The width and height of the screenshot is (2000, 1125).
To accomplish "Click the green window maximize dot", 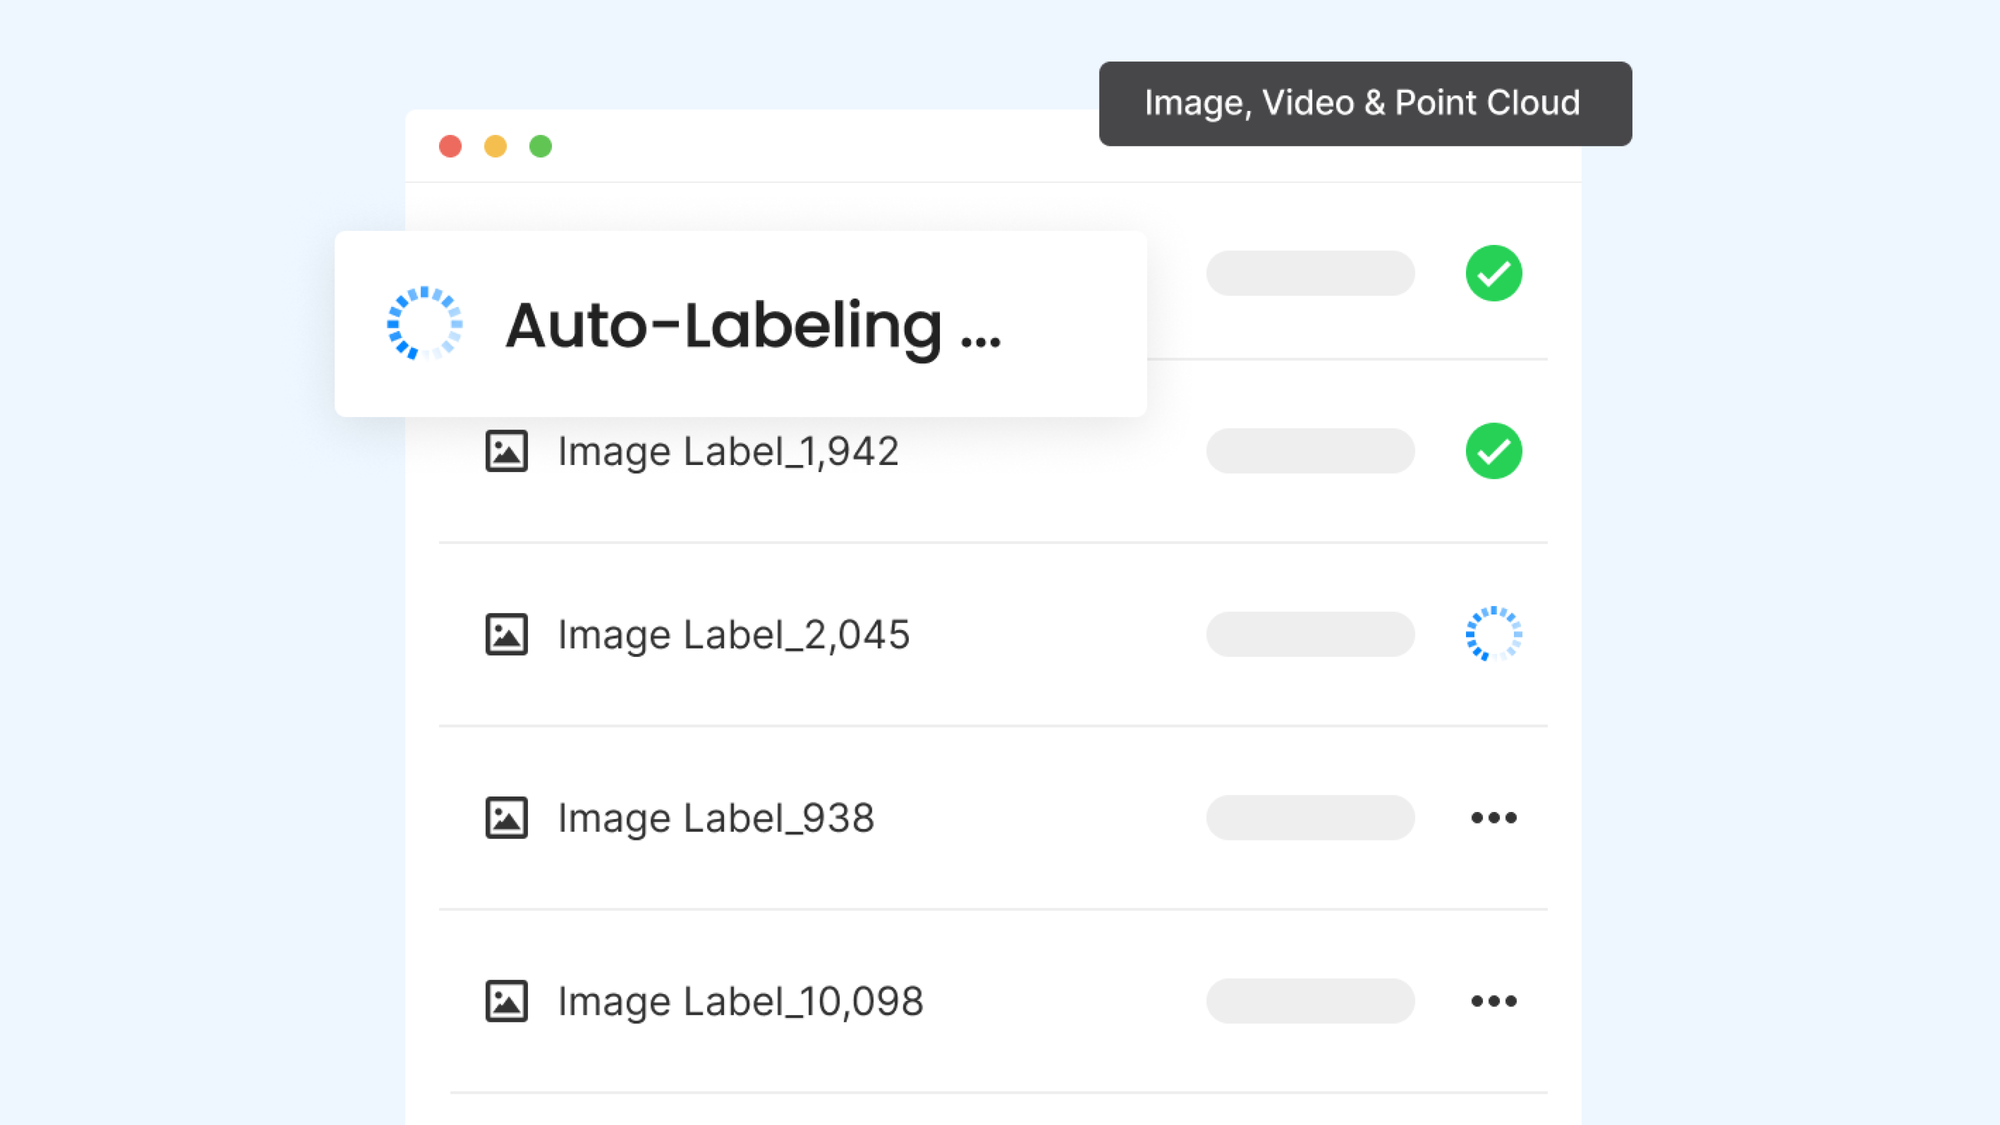I will click(540, 146).
